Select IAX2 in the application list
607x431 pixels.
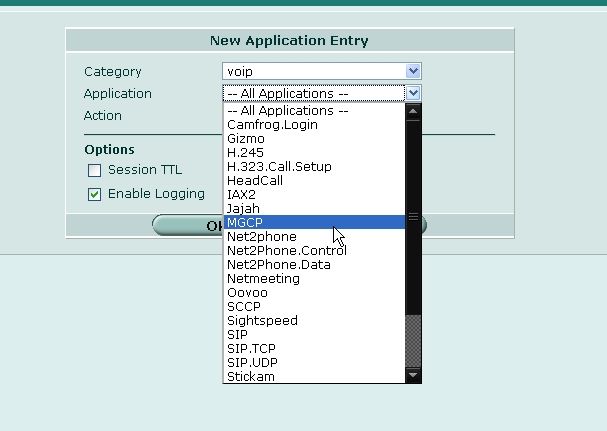[x=314, y=194]
